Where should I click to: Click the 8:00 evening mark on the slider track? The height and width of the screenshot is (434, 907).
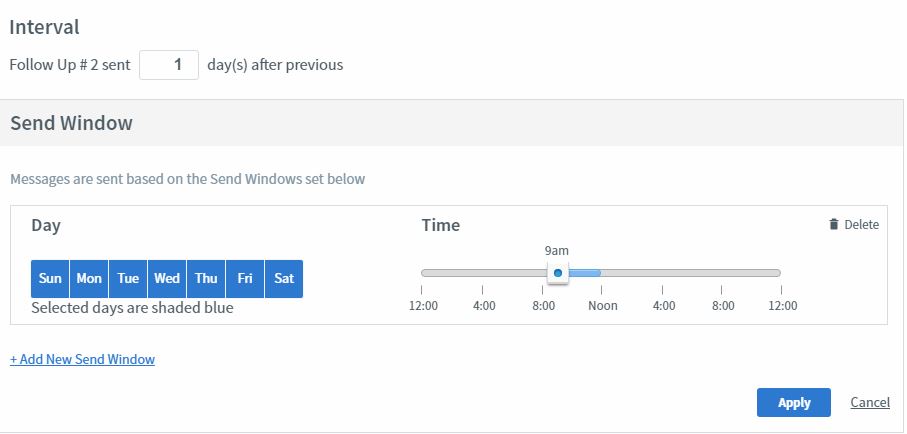[x=722, y=273]
